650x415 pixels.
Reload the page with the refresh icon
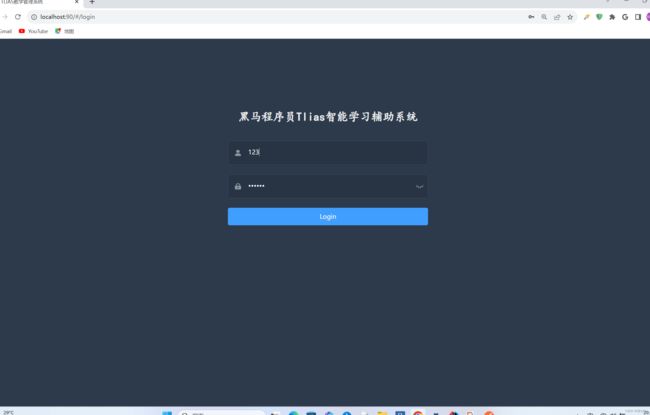click(18, 17)
